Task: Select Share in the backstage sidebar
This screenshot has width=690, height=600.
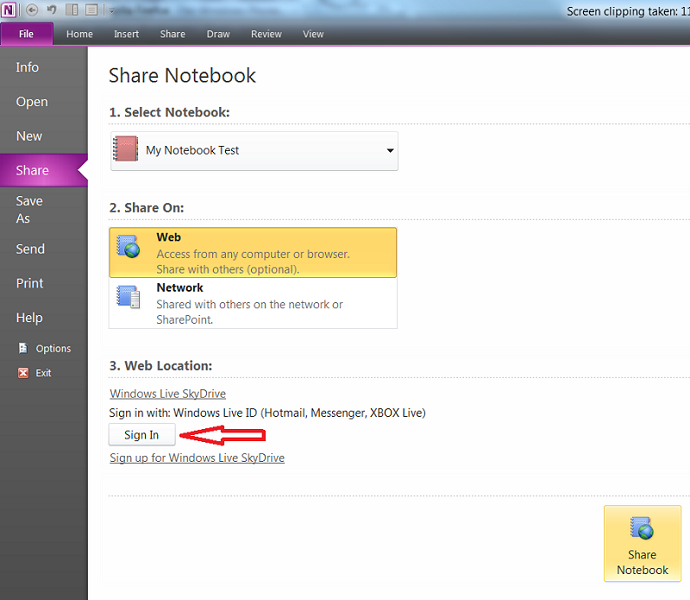Action: pyautogui.click(x=44, y=170)
